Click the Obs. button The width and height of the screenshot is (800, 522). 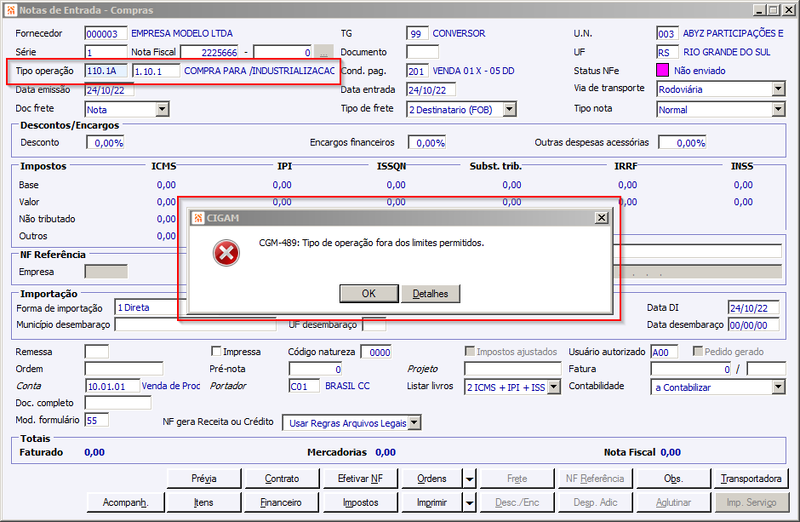click(x=673, y=479)
